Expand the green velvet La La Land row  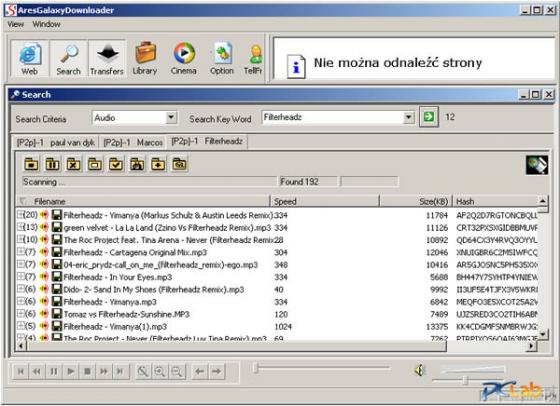click(x=20, y=227)
